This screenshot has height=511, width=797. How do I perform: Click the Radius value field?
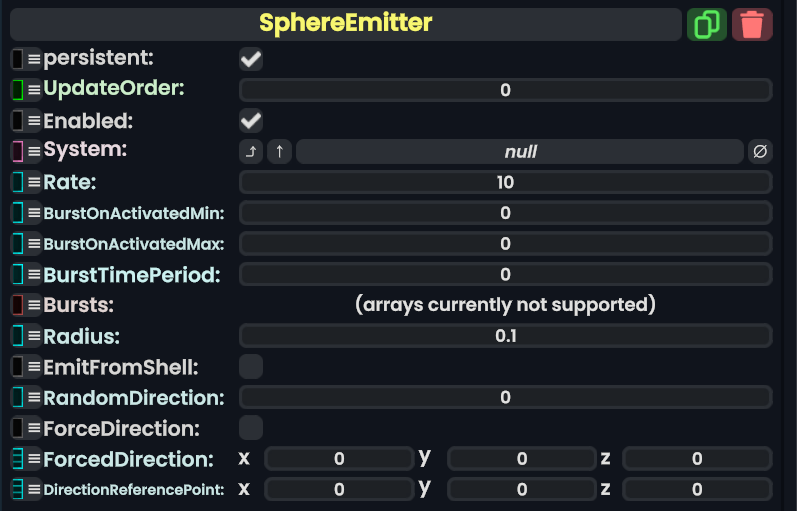point(505,336)
